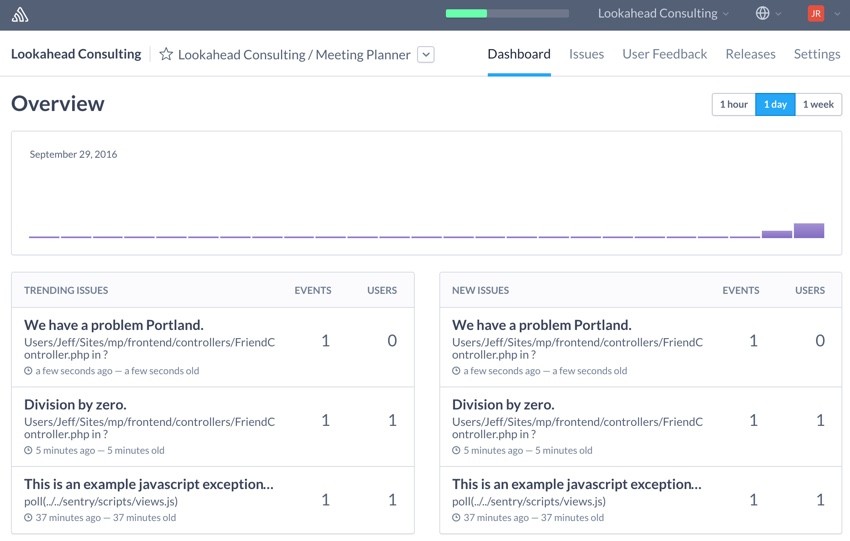Open new issue Division by zero
The width and height of the screenshot is (850, 541).
(503, 405)
